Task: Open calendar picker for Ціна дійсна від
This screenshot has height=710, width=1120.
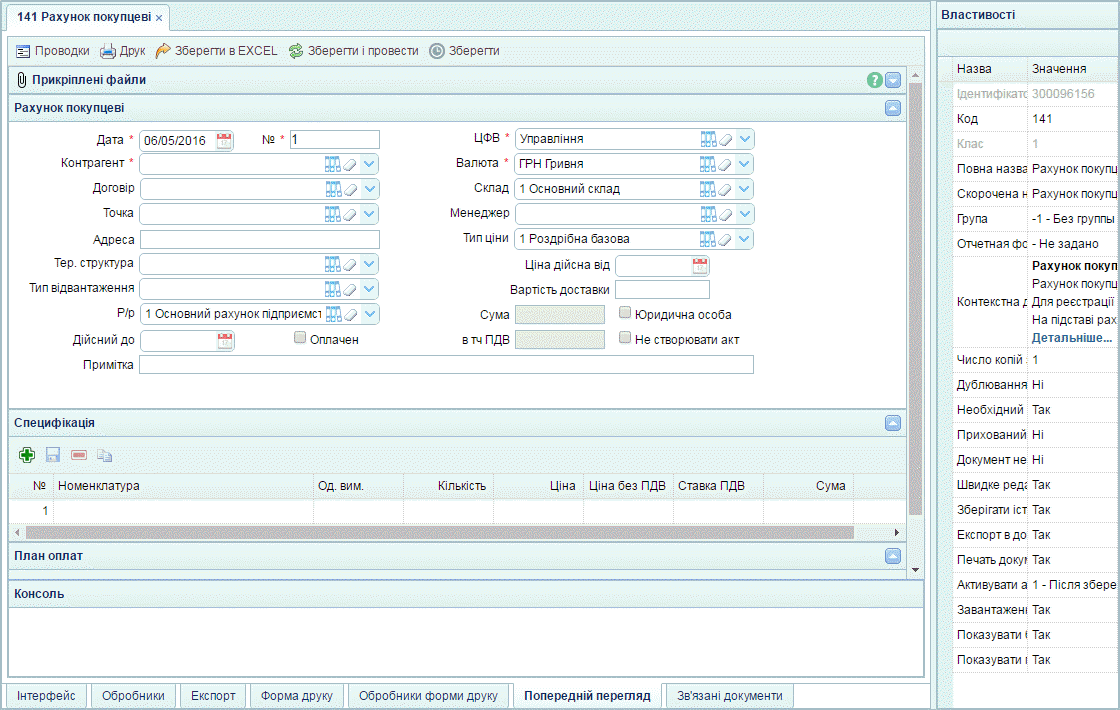Action: pyautogui.click(x=700, y=266)
